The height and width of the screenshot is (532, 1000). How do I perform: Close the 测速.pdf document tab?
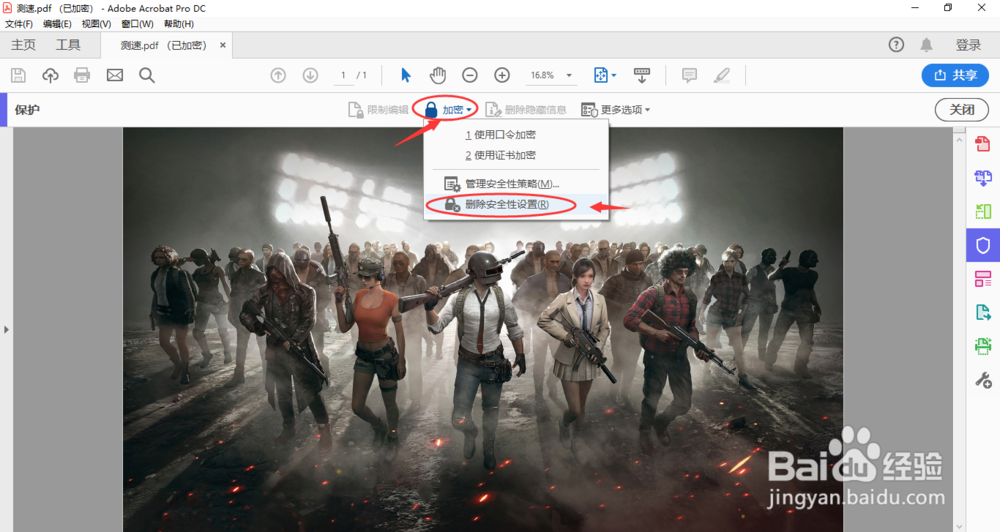pos(223,45)
